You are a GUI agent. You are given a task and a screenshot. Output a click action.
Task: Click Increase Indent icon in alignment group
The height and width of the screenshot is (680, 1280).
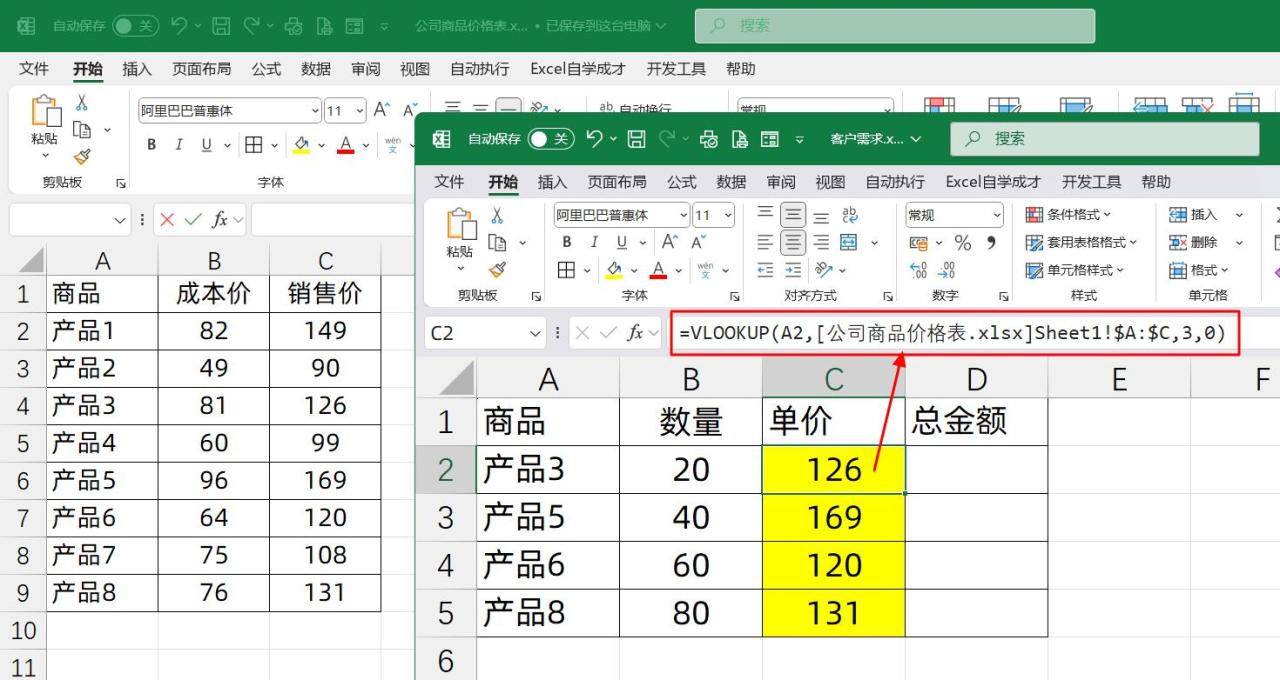[793, 269]
